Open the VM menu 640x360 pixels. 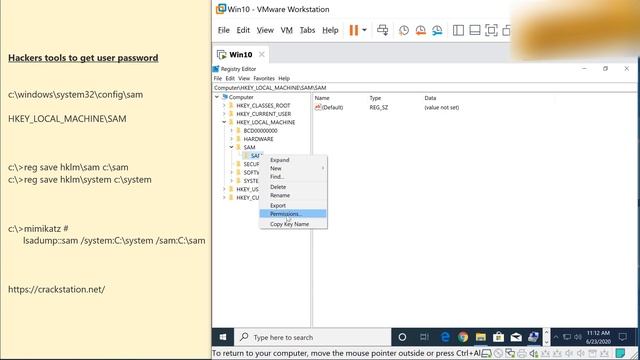(x=287, y=30)
